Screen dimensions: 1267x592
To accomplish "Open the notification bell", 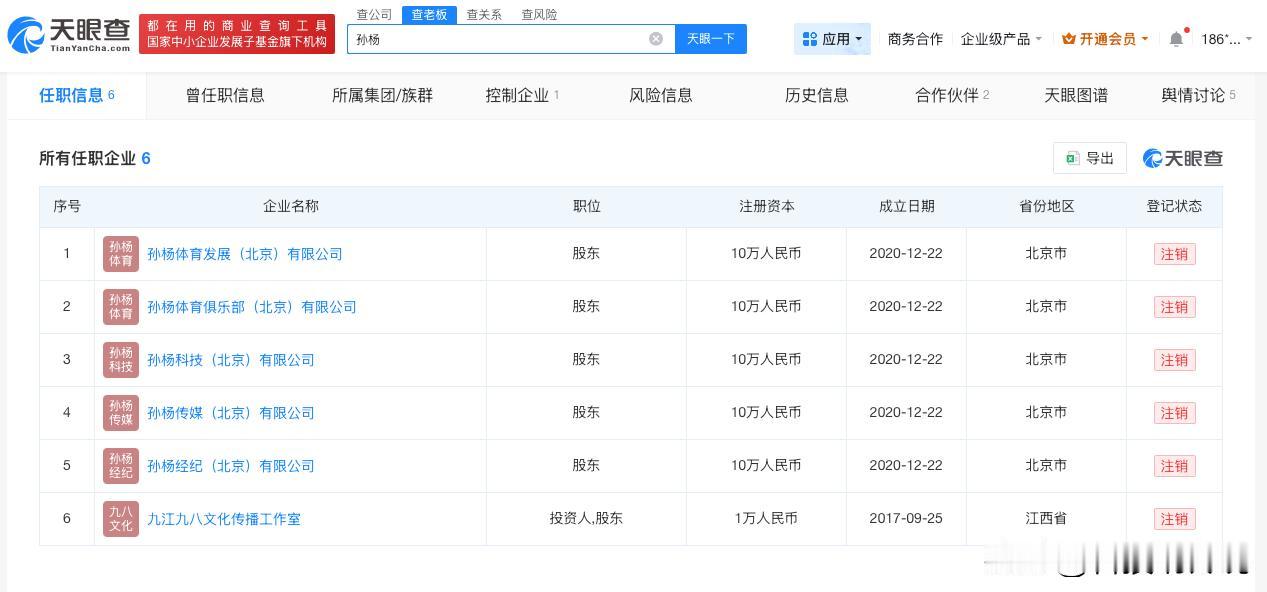I will pyautogui.click(x=1176, y=39).
